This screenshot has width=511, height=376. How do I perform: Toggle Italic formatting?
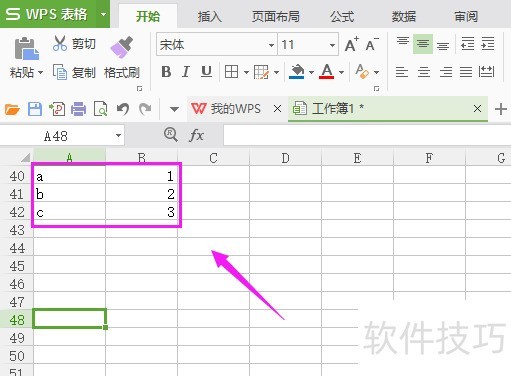coord(186,72)
